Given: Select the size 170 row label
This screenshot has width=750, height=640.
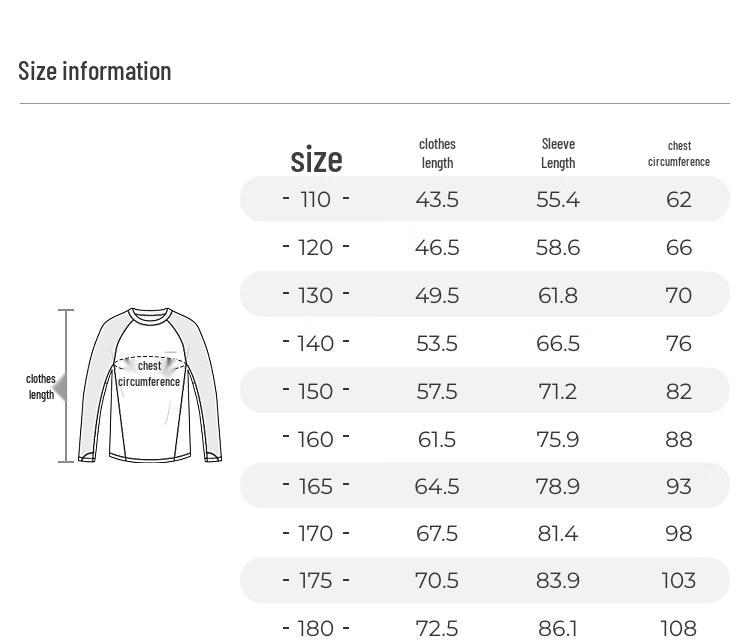Looking at the screenshot, I should click(x=316, y=533).
